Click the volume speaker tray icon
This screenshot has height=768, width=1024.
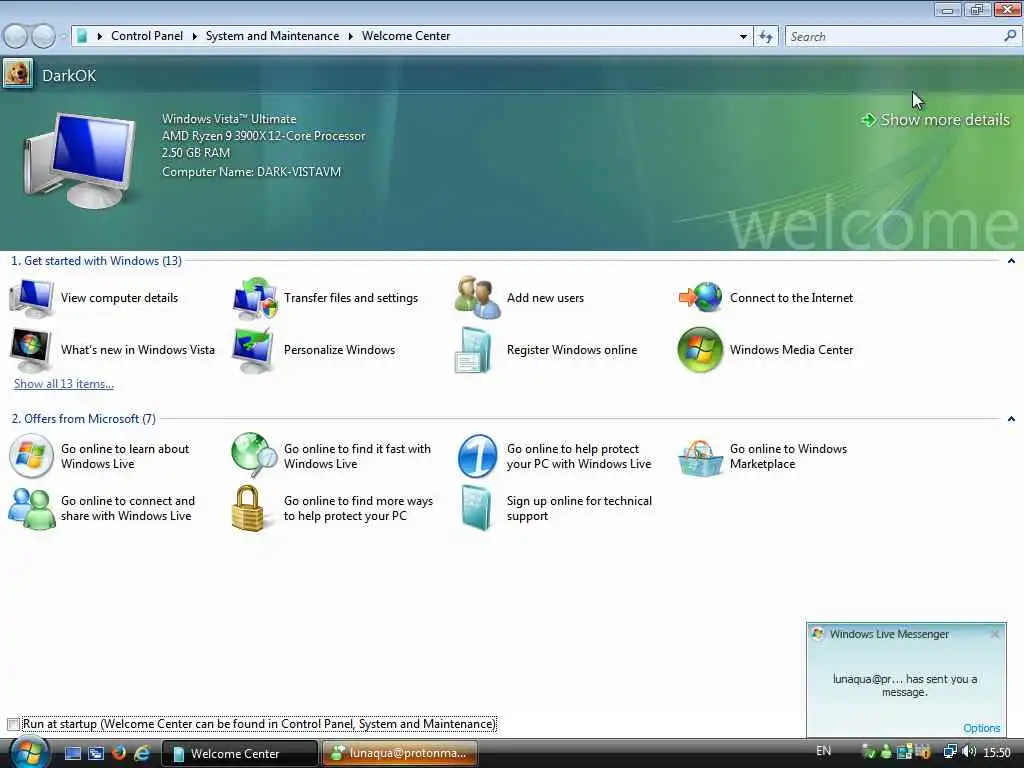click(968, 752)
